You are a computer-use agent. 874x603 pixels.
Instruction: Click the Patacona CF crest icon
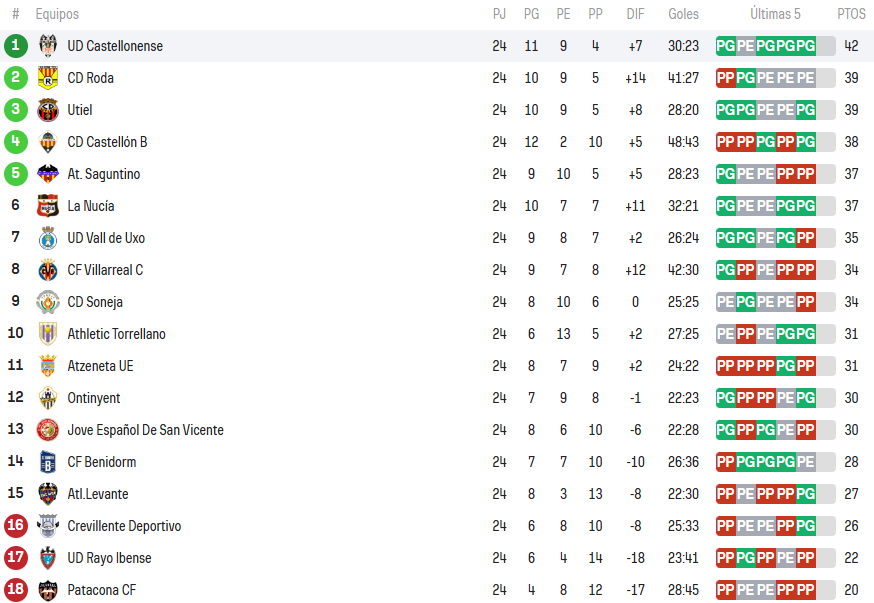tap(48, 590)
